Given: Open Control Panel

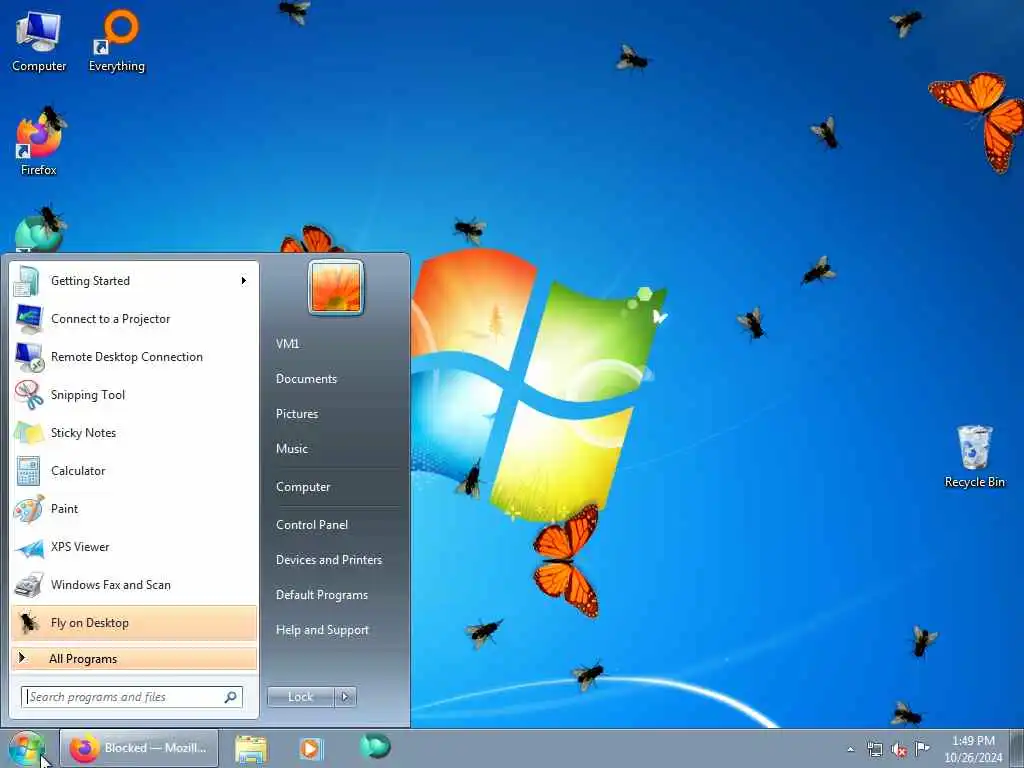Looking at the screenshot, I should (312, 525).
